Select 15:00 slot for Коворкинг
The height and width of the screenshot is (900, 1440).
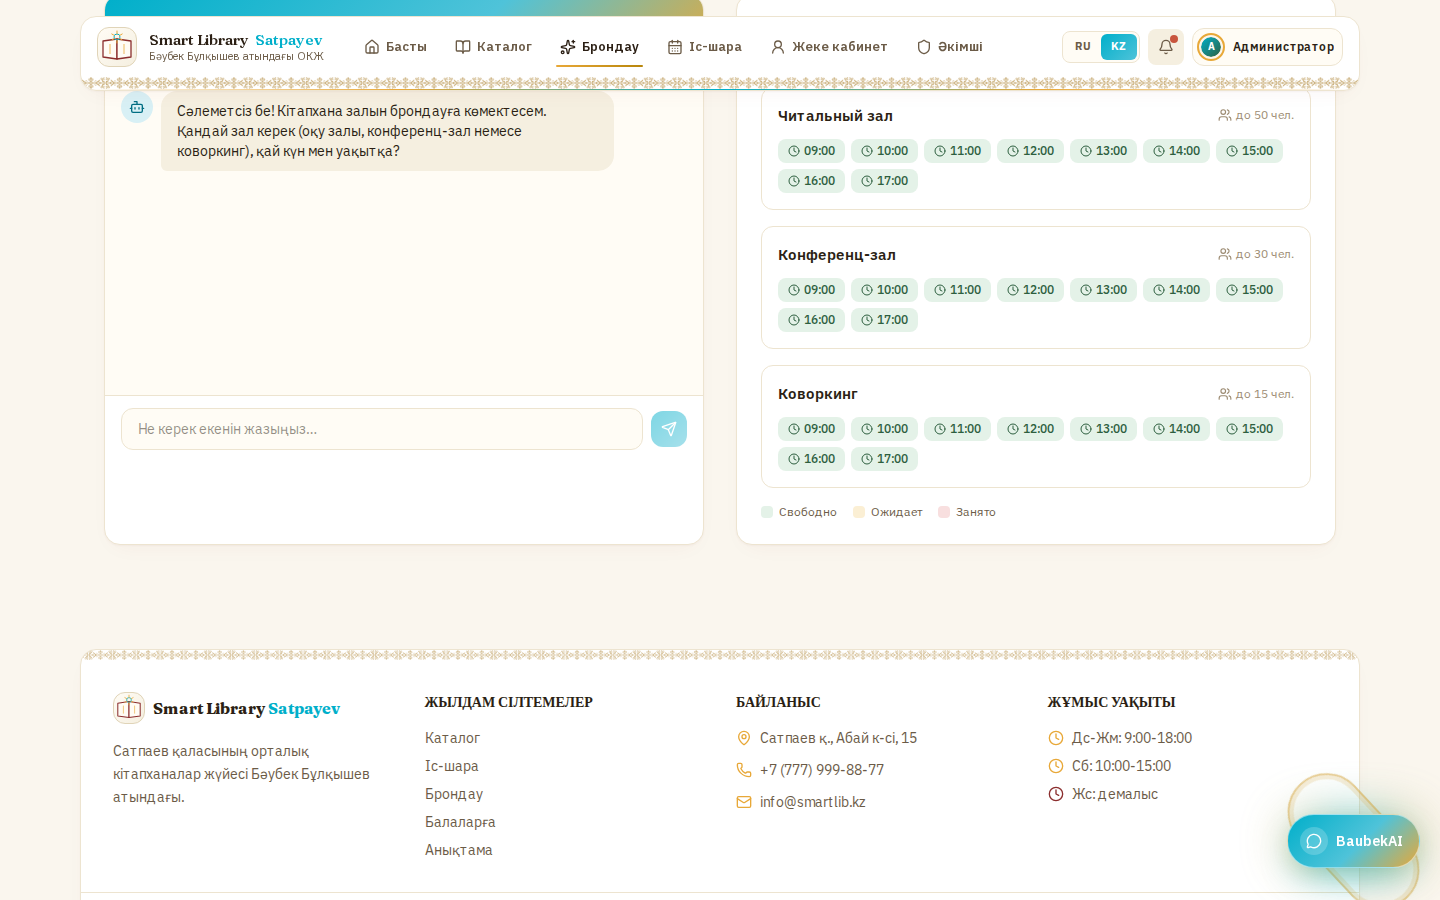coord(1250,429)
